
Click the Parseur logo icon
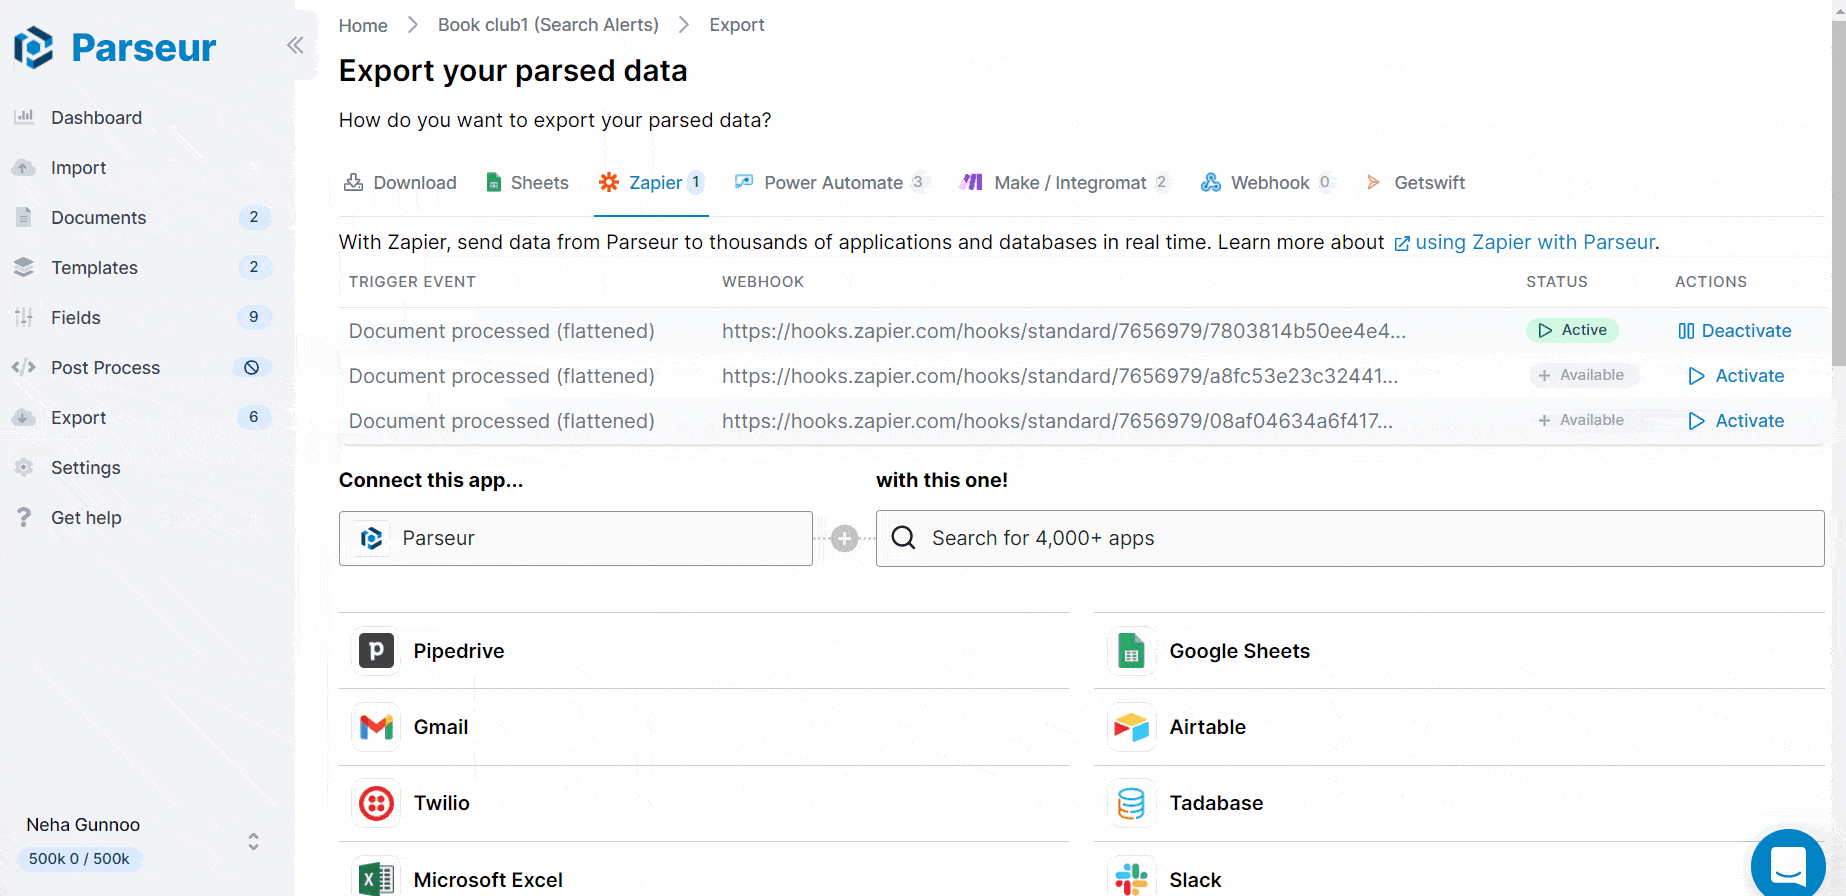point(34,47)
